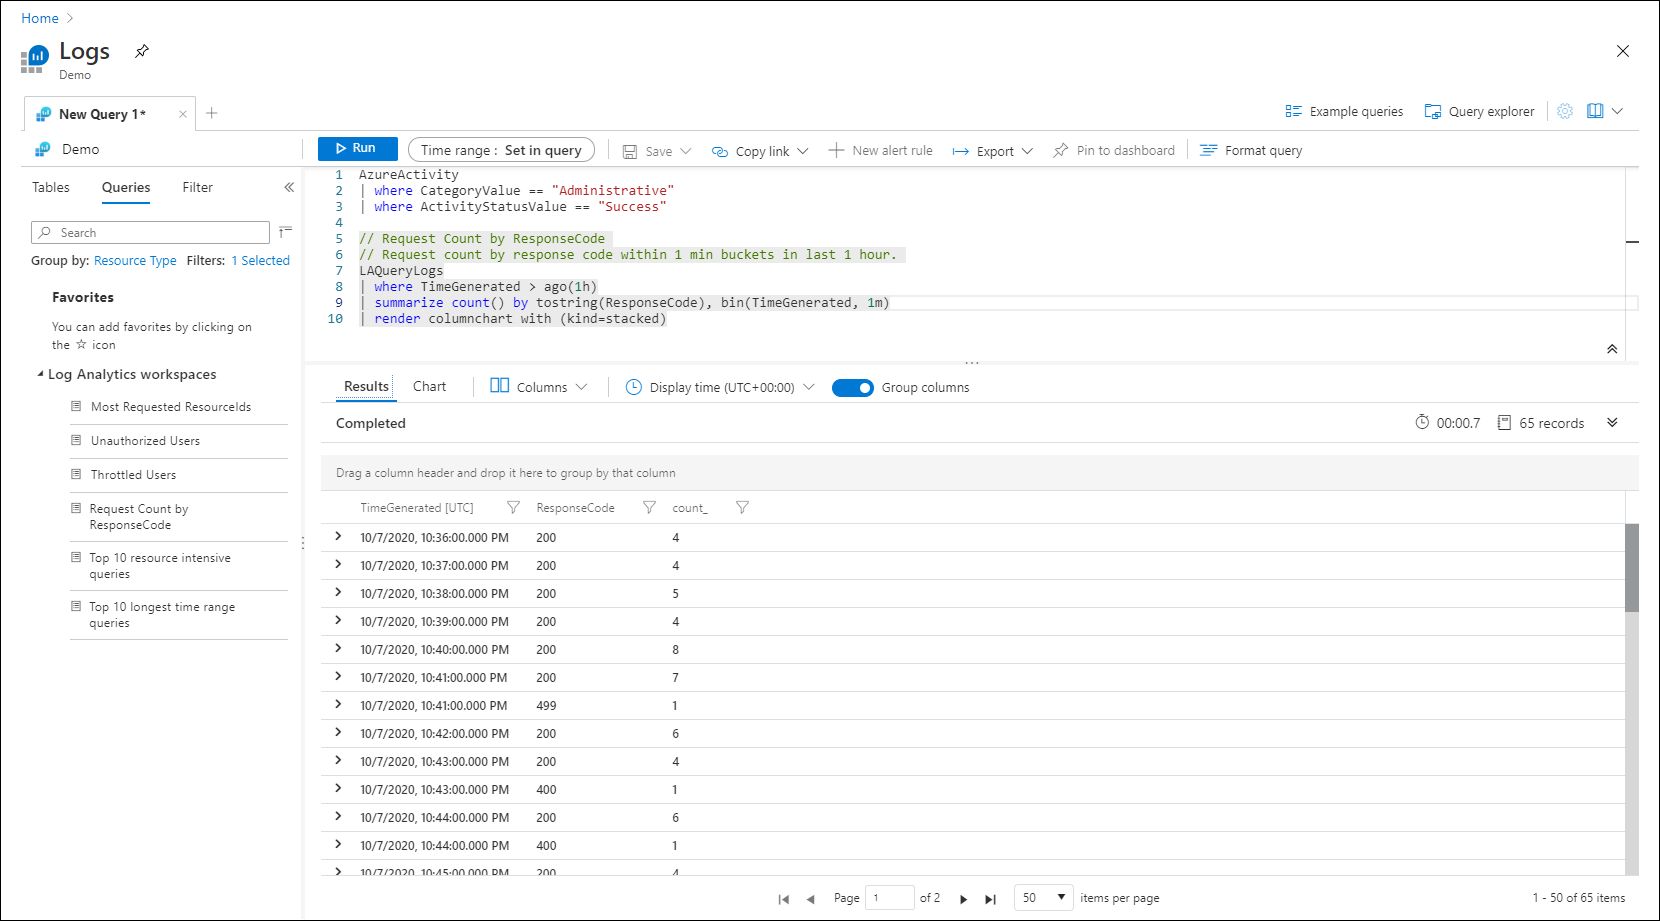Click the ResponseCode column filter icon
1660x921 pixels.
(x=649, y=508)
